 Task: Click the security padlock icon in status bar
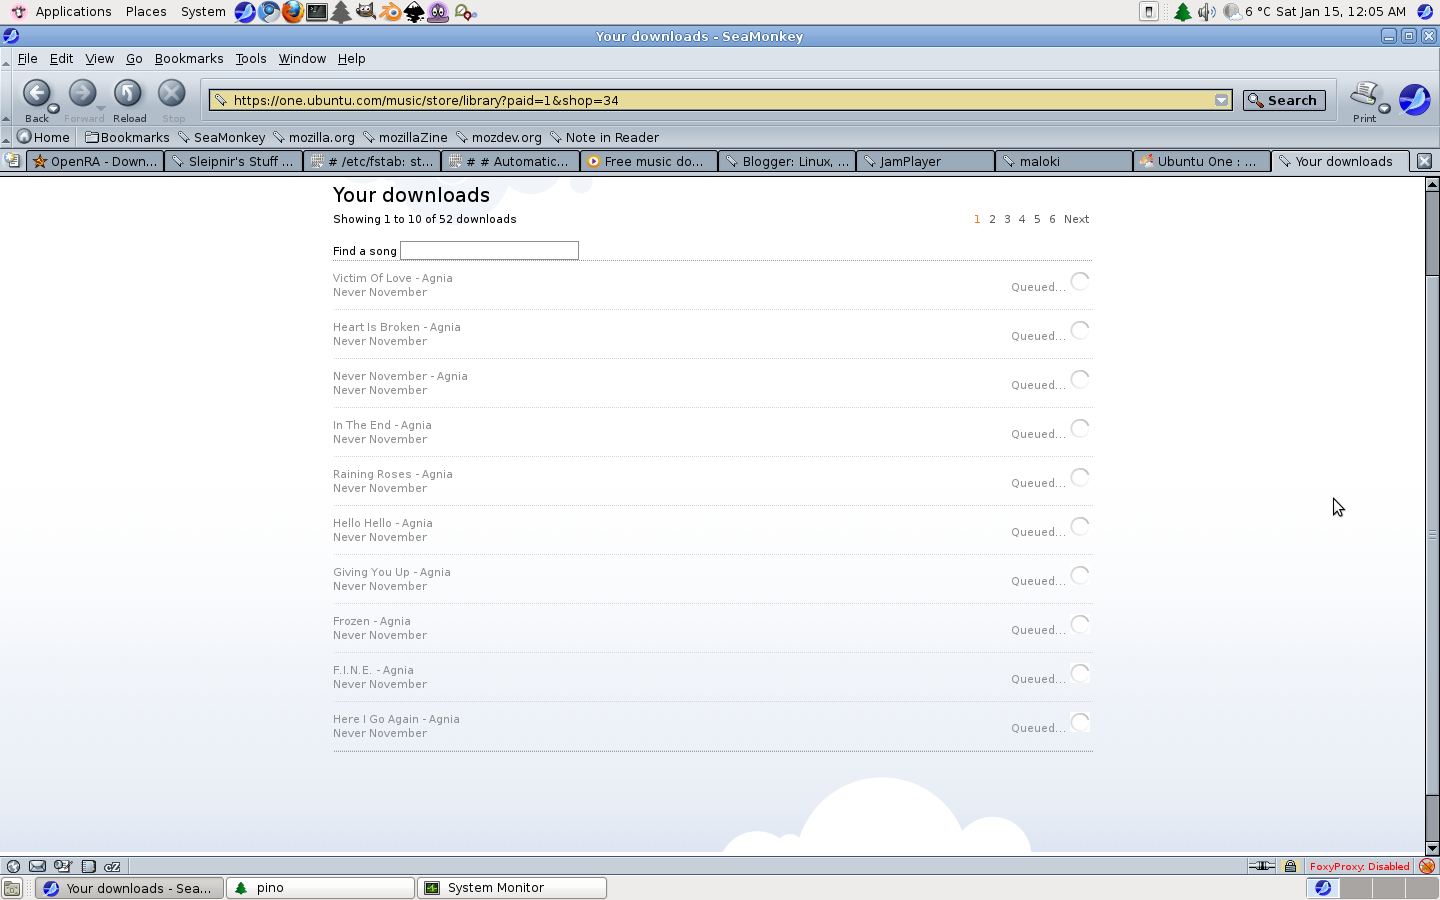click(x=1290, y=866)
